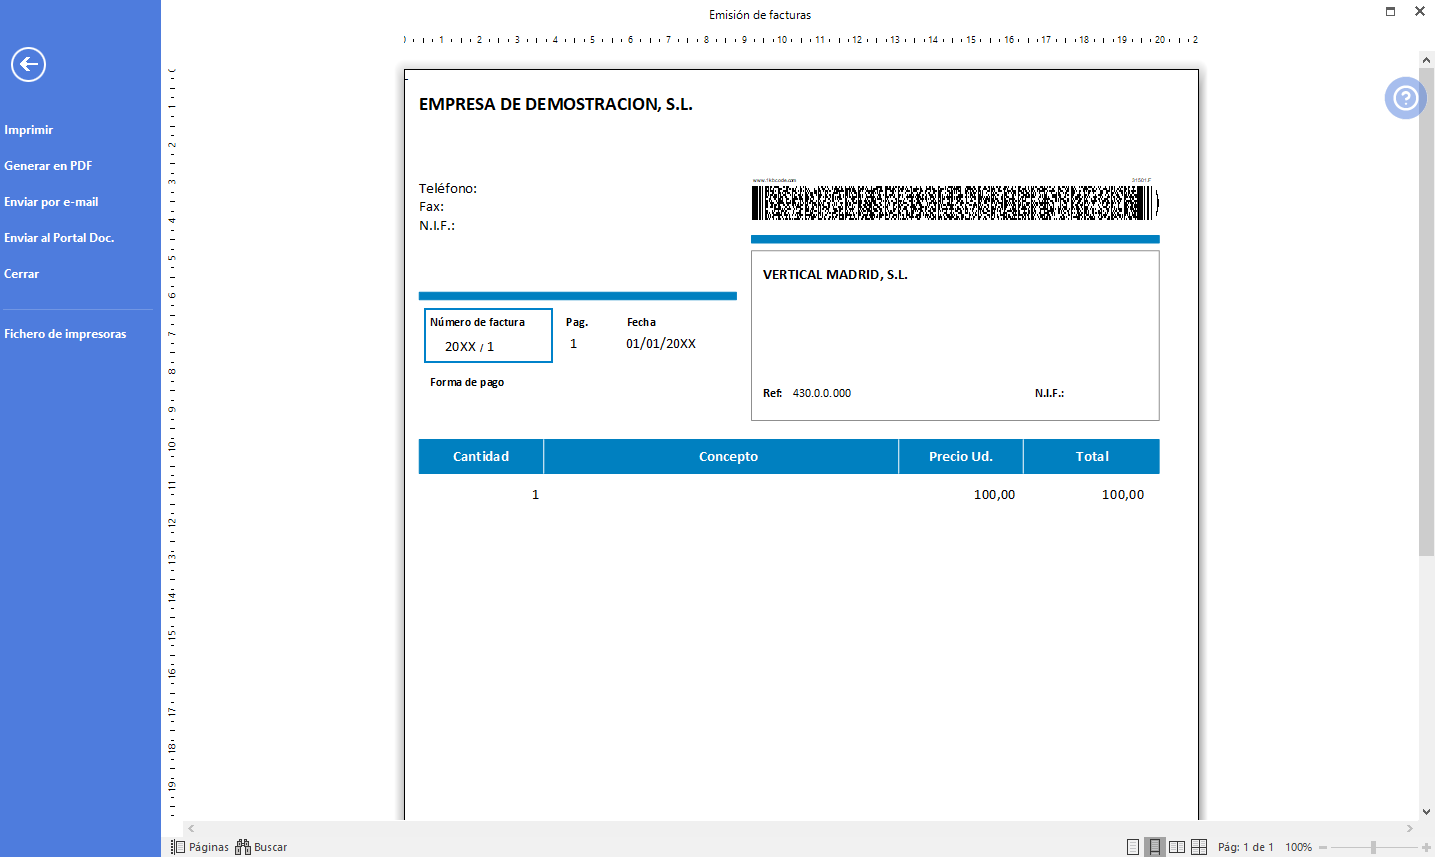The width and height of the screenshot is (1436, 857).
Task: Click the Teléfono: label
Action: (x=448, y=188)
